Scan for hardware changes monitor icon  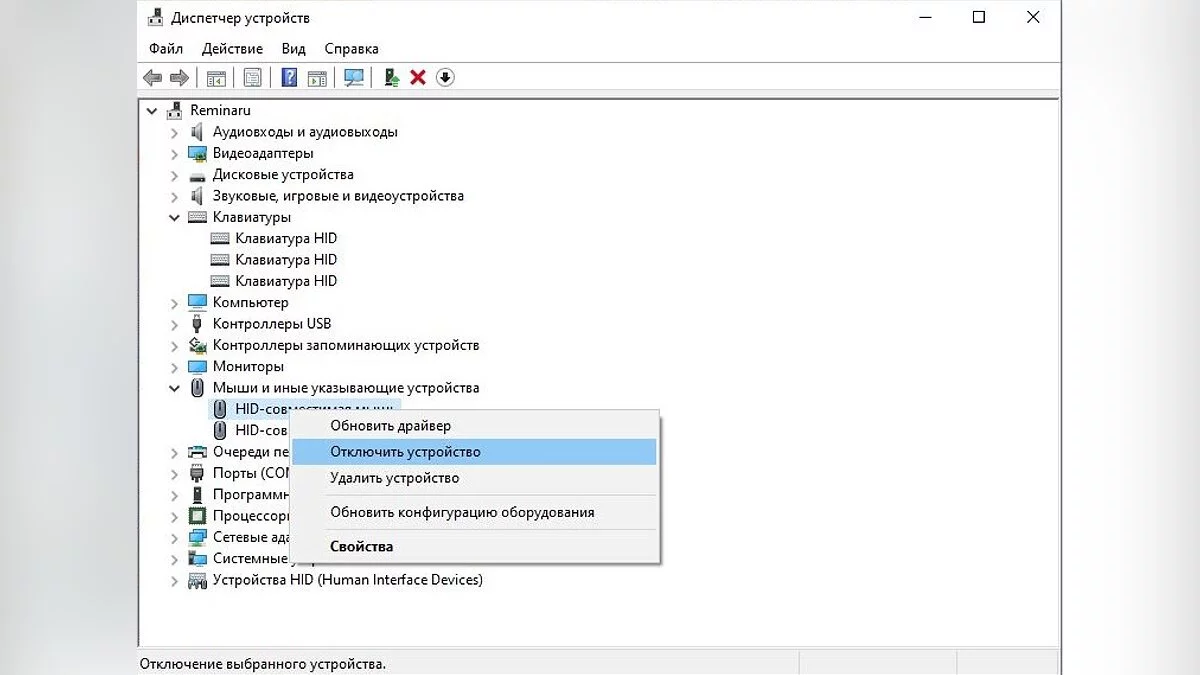[x=353, y=77]
